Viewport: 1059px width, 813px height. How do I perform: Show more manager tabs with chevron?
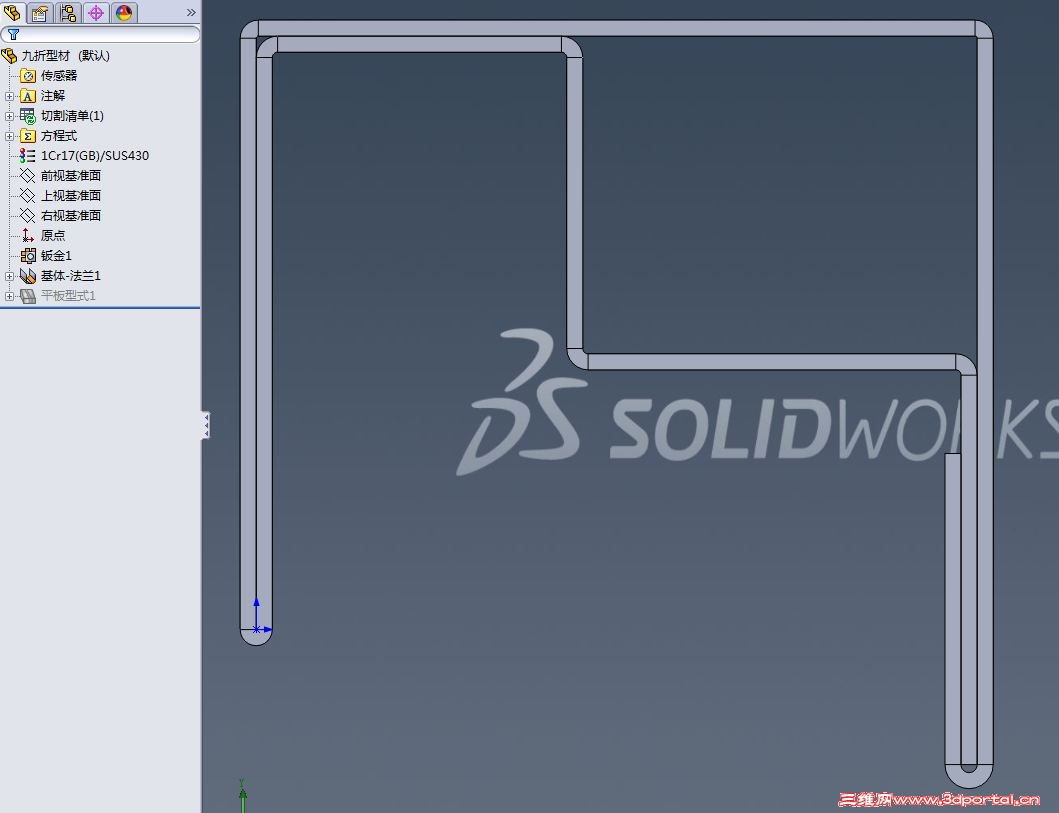coord(191,12)
